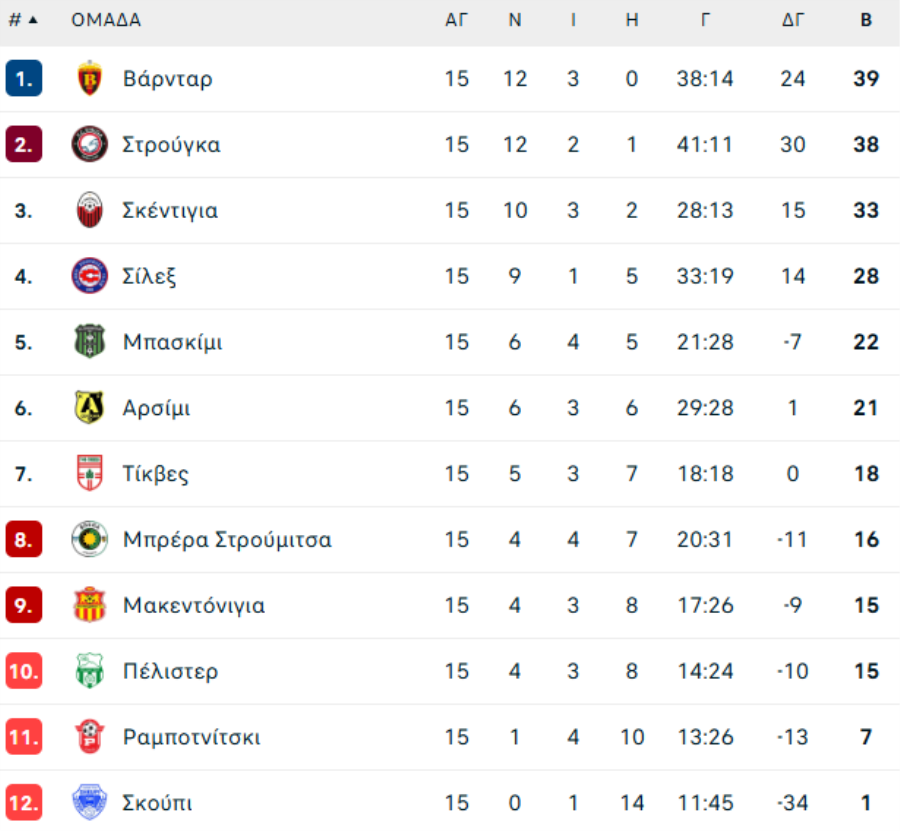Click the Μπρέρα Στρούμιτσα logo
The height and width of the screenshot is (831, 900).
click(90, 540)
